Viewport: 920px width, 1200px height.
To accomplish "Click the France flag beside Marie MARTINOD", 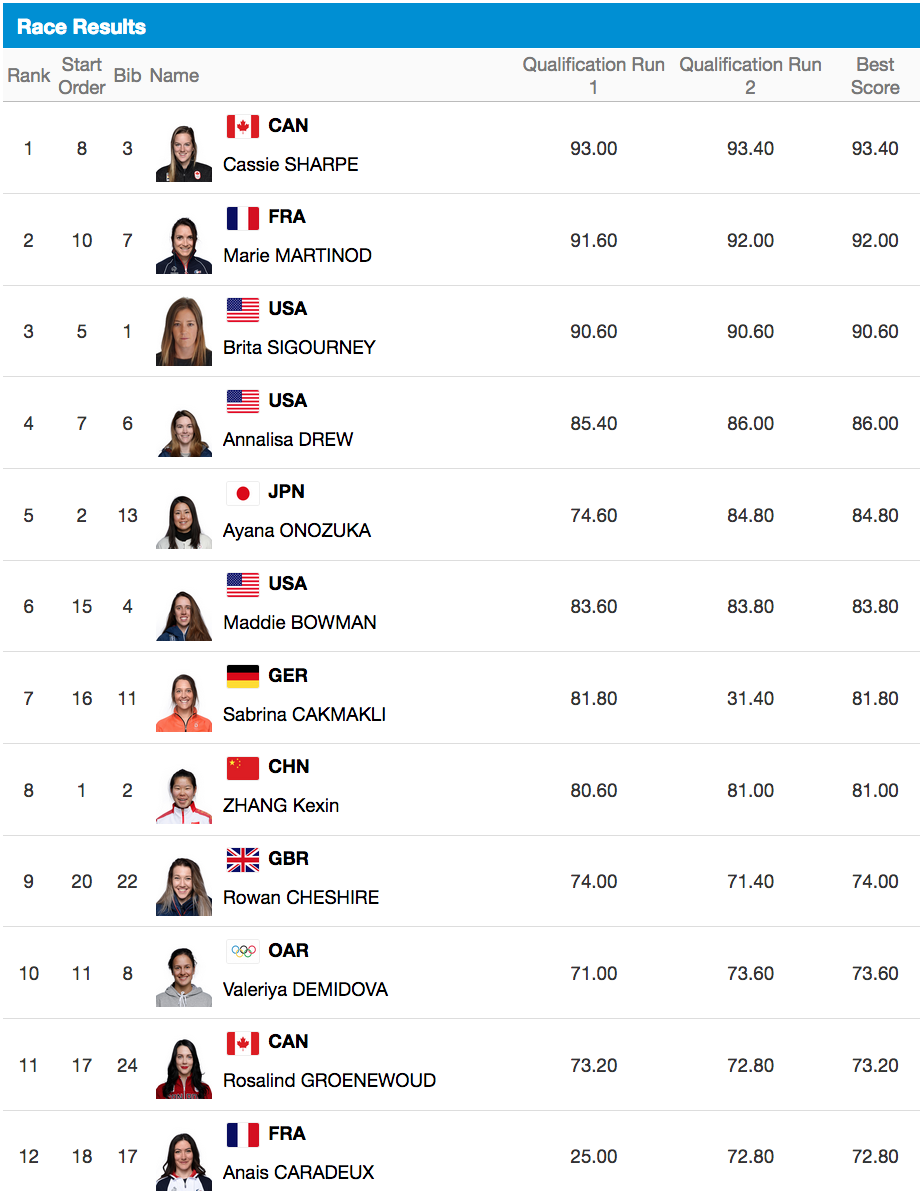I will 243,217.
